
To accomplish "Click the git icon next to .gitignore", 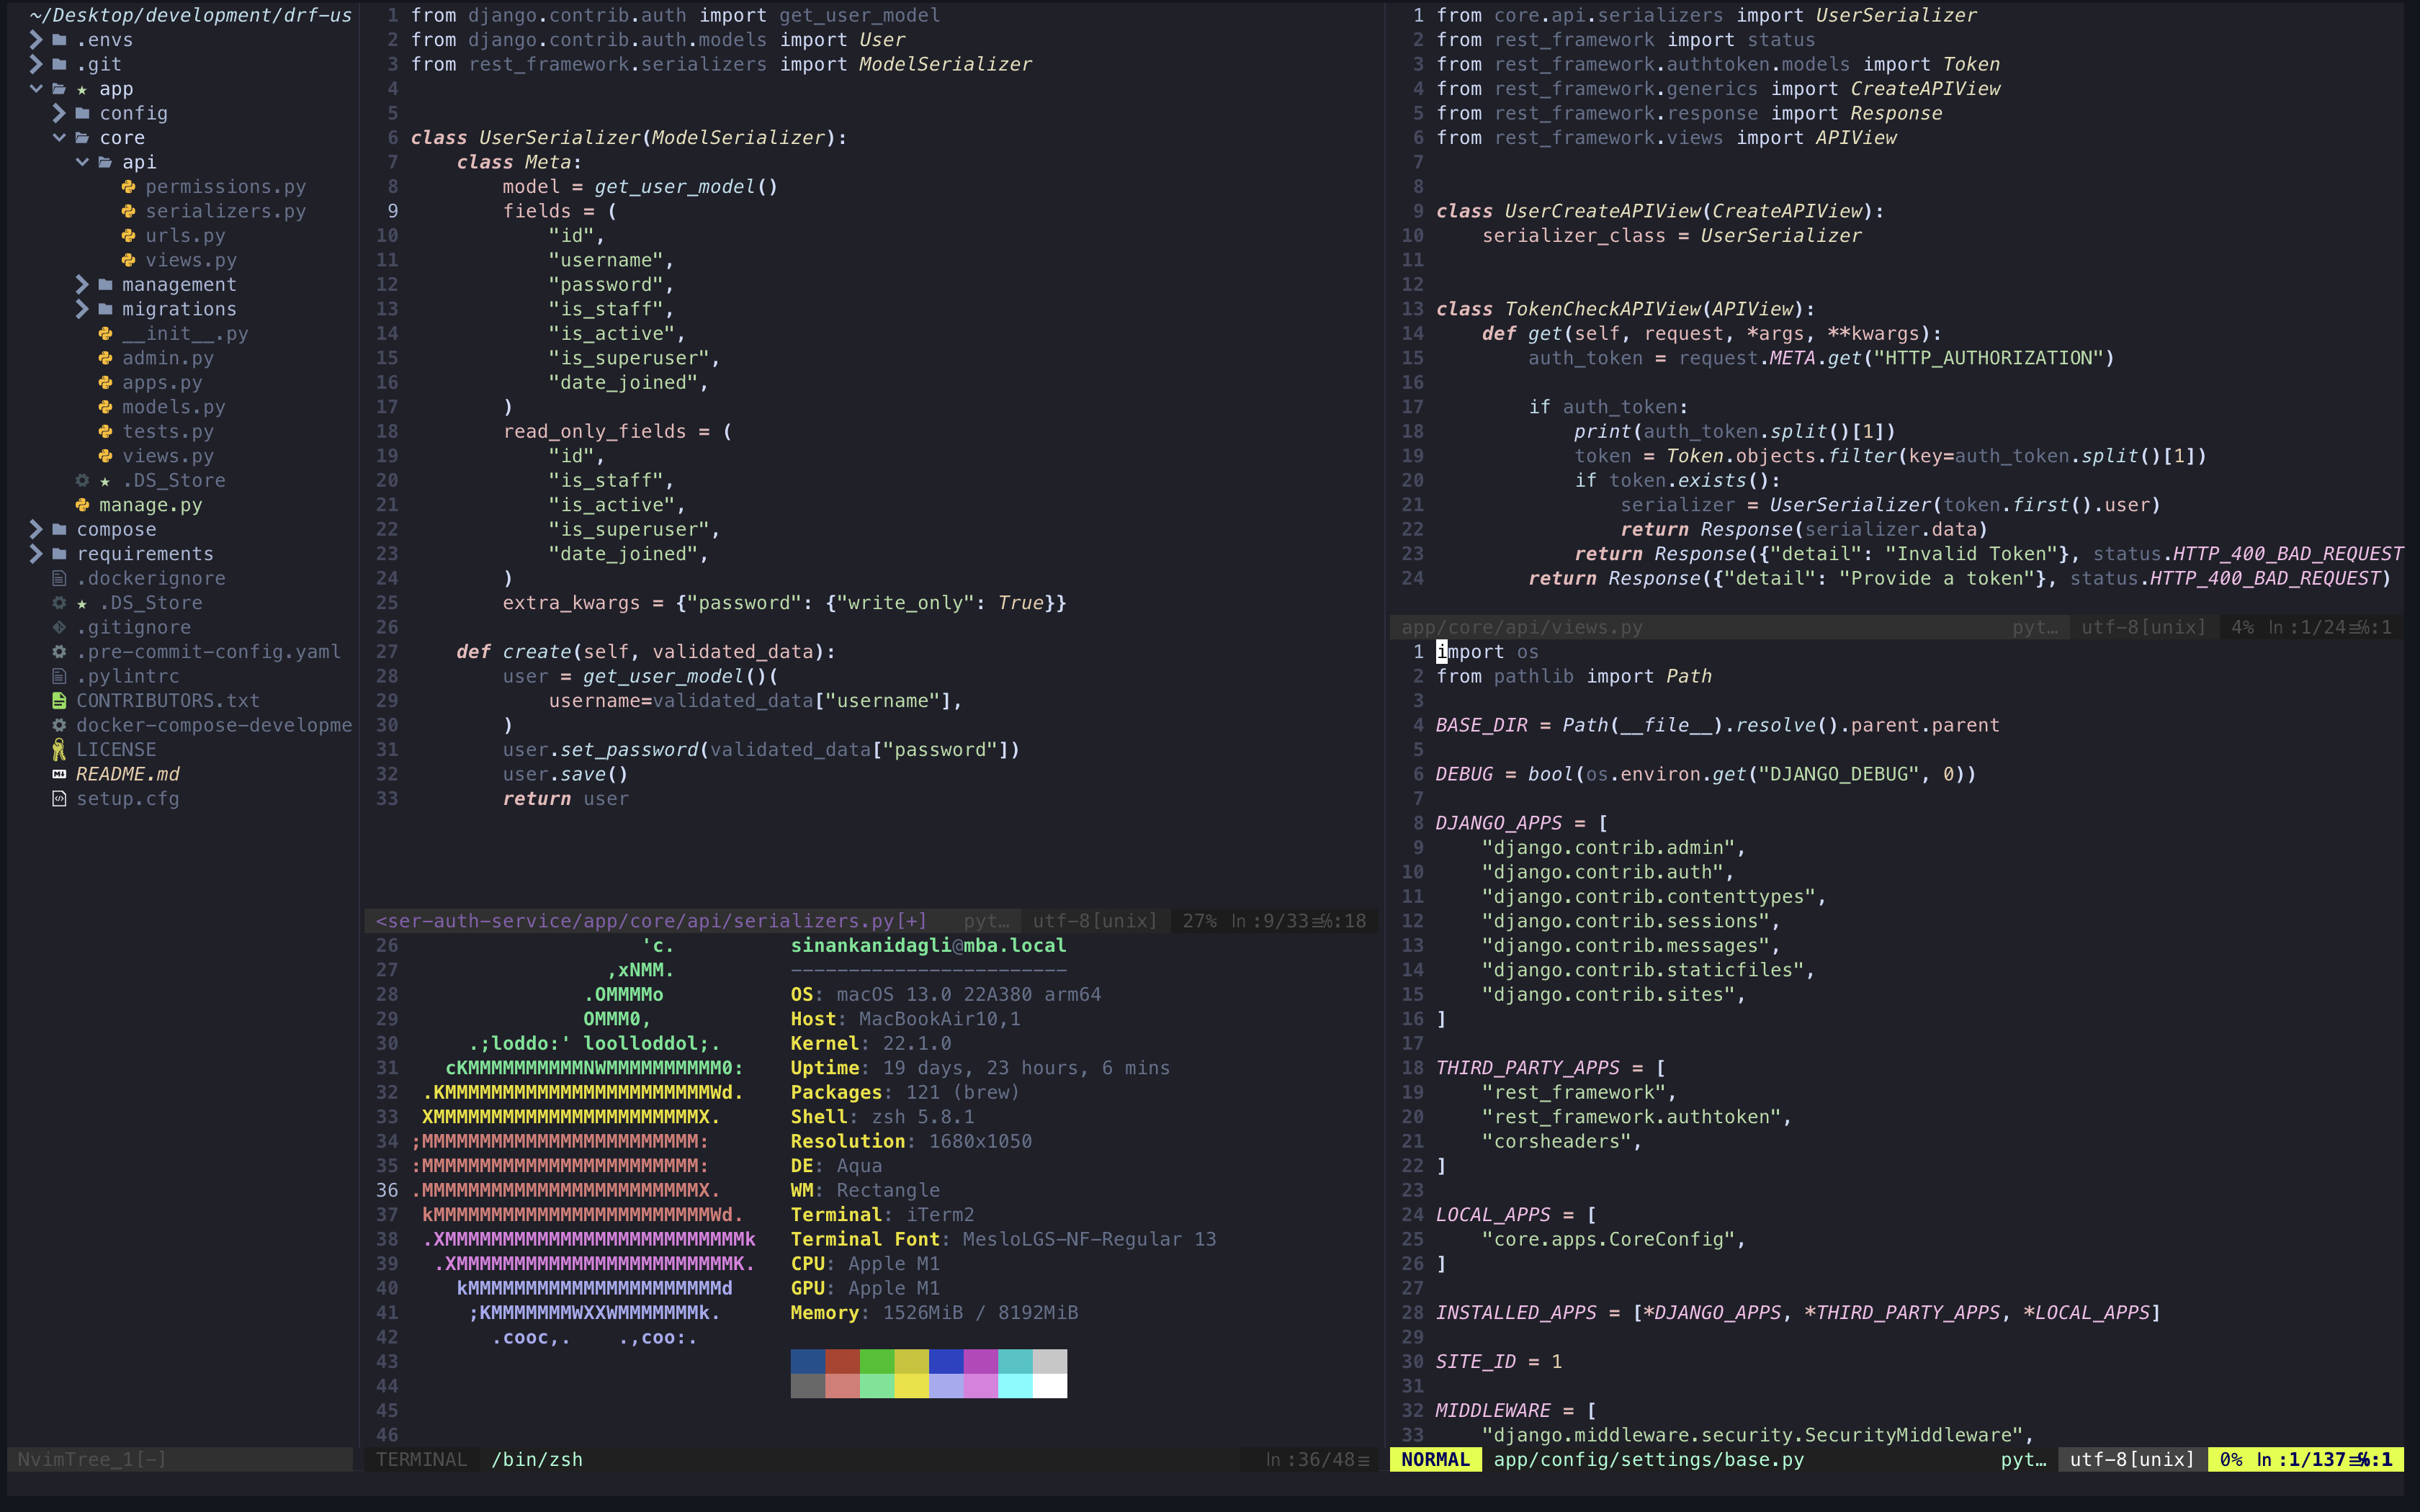I will point(59,627).
